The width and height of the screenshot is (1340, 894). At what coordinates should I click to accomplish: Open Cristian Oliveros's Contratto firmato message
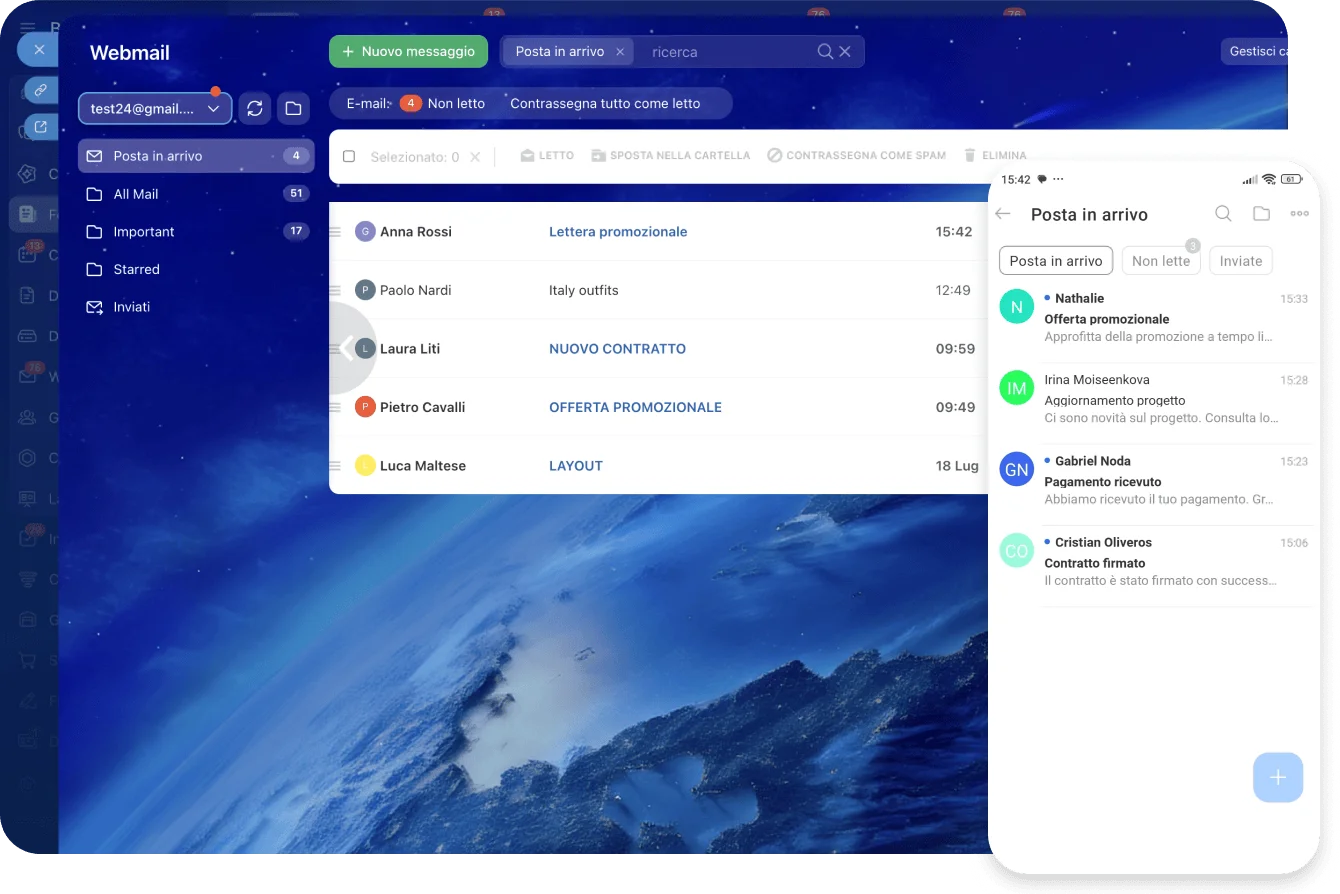[x=1155, y=562]
